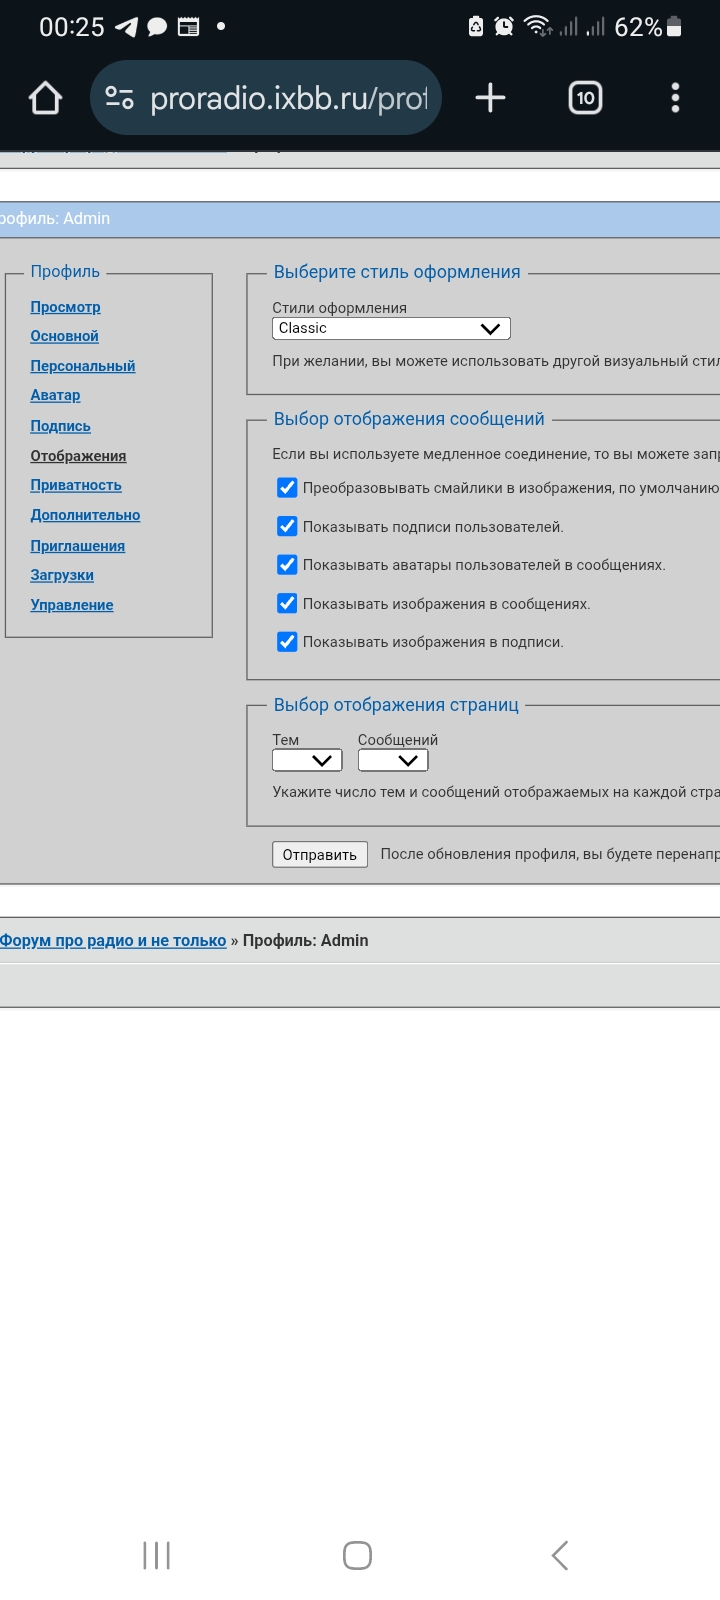The image size is (720, 1600).
Task: Follow the Форум про радио и не только link
Action: (x=113, y=940)
